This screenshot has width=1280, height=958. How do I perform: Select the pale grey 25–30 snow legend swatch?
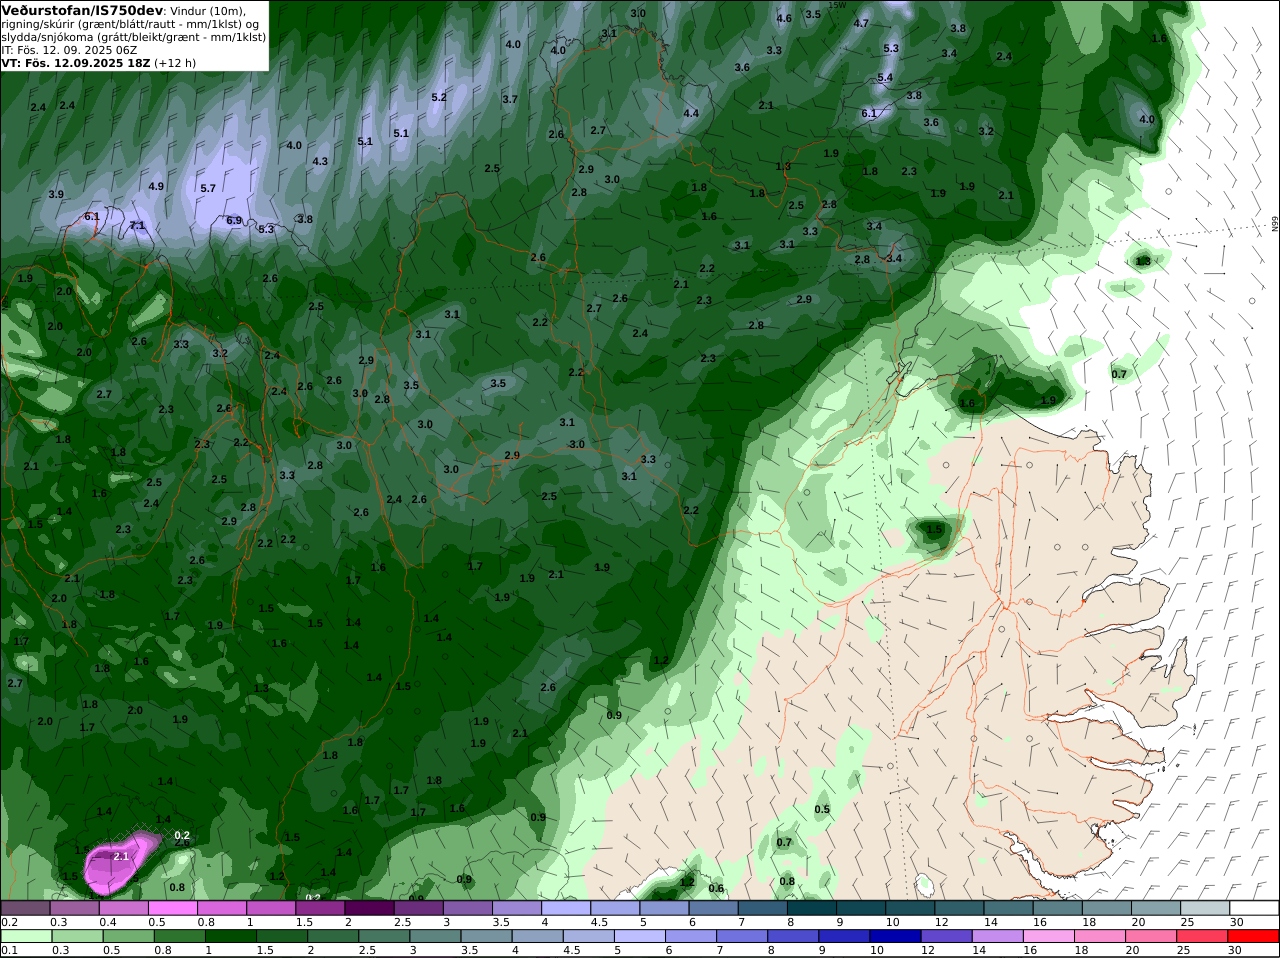click(x=1205, y=908)
